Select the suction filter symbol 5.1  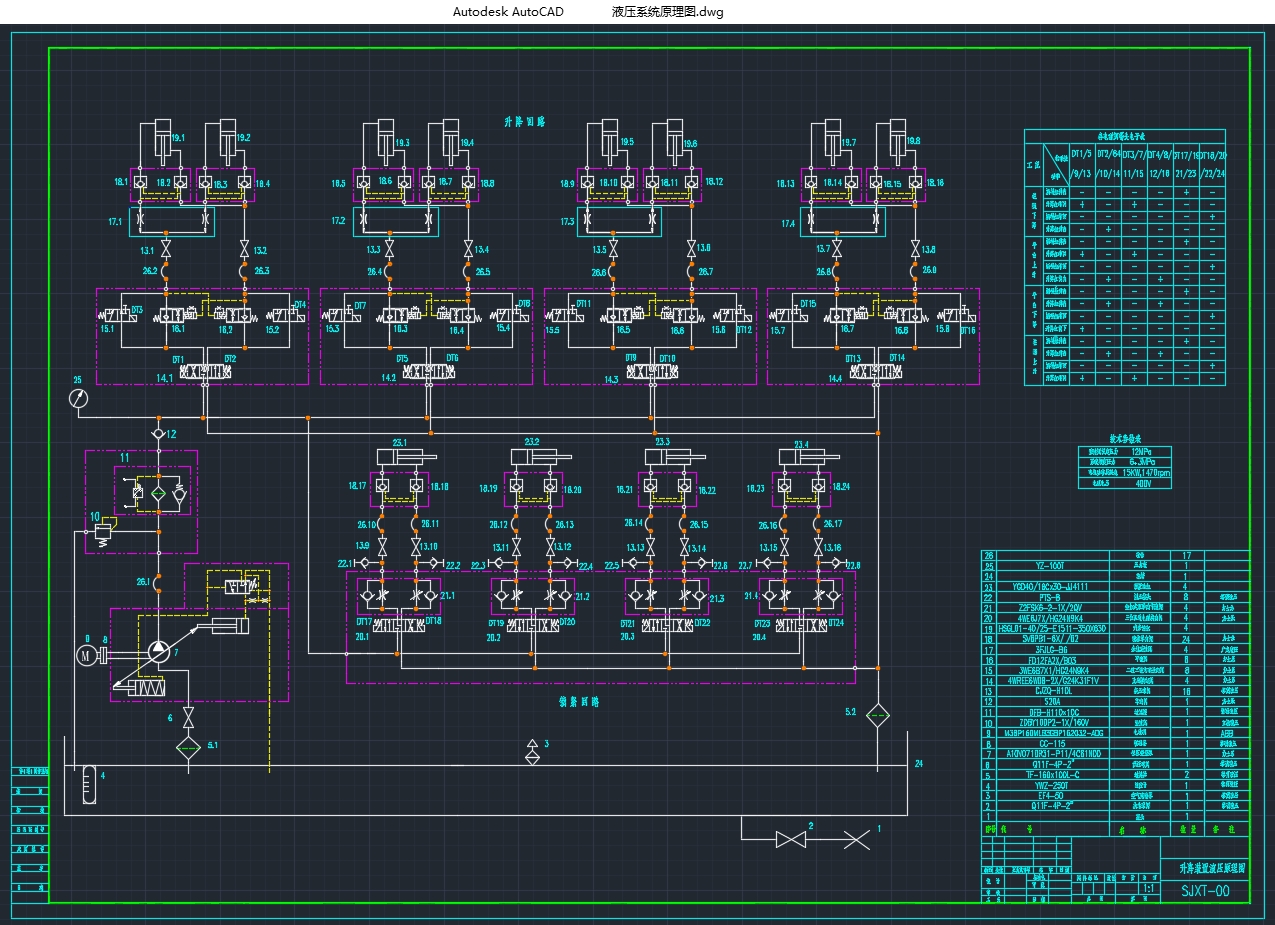click(x=188, y=746)
